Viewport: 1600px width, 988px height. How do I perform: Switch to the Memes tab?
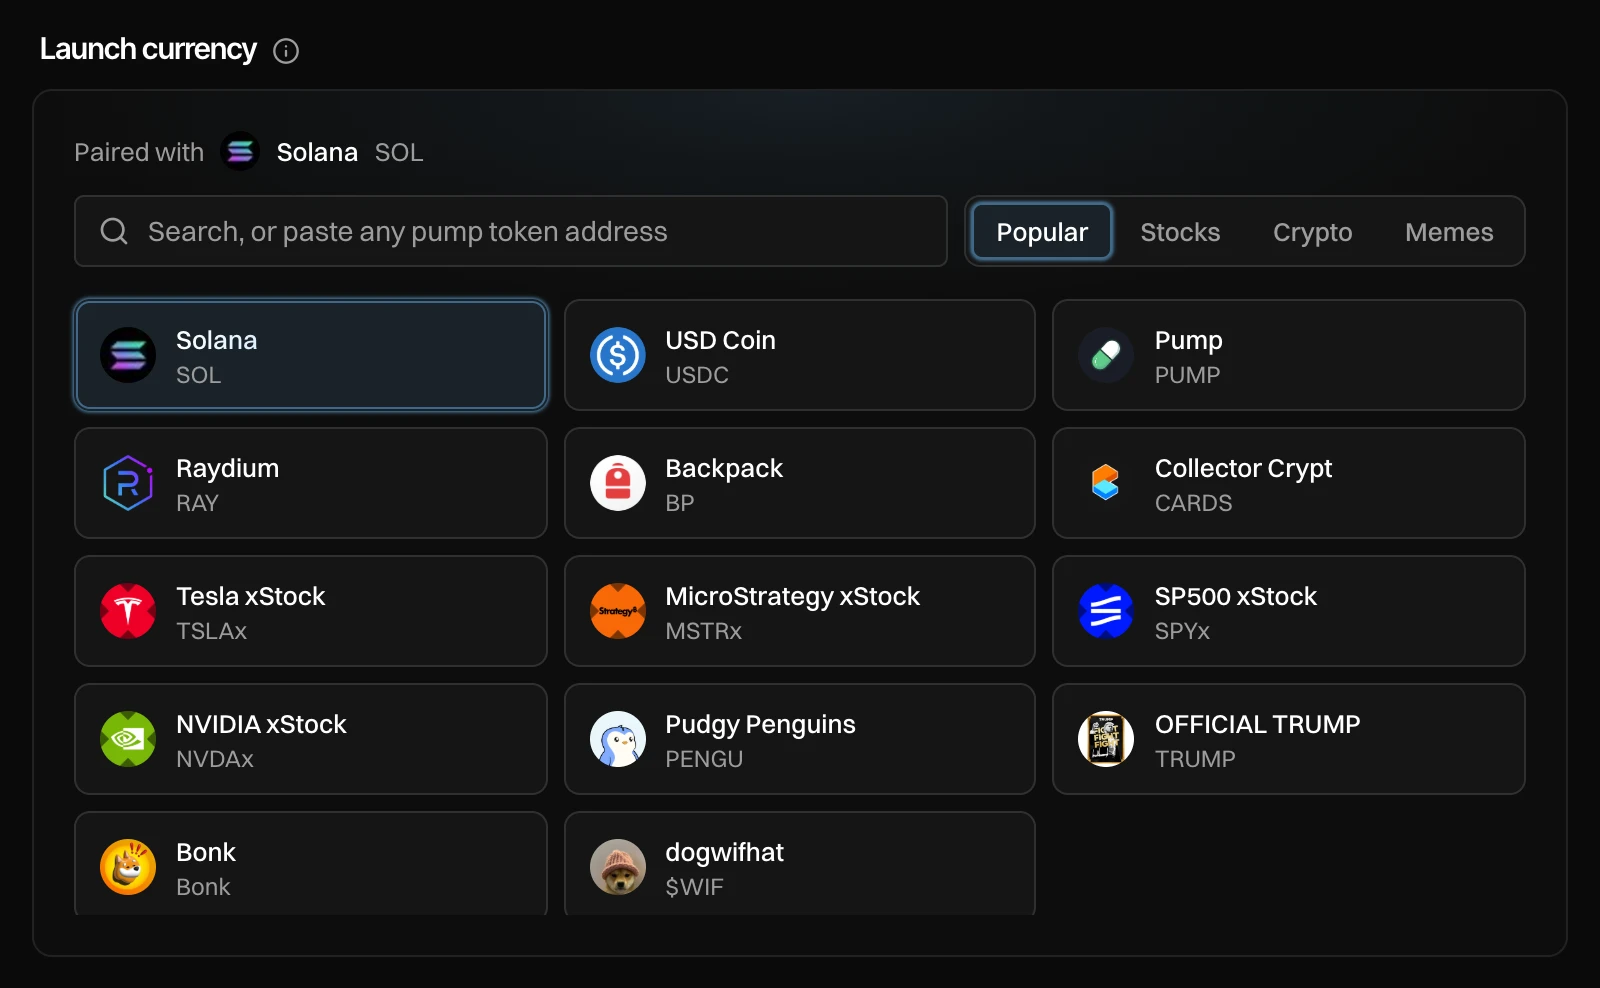(x=1449, y=231)
